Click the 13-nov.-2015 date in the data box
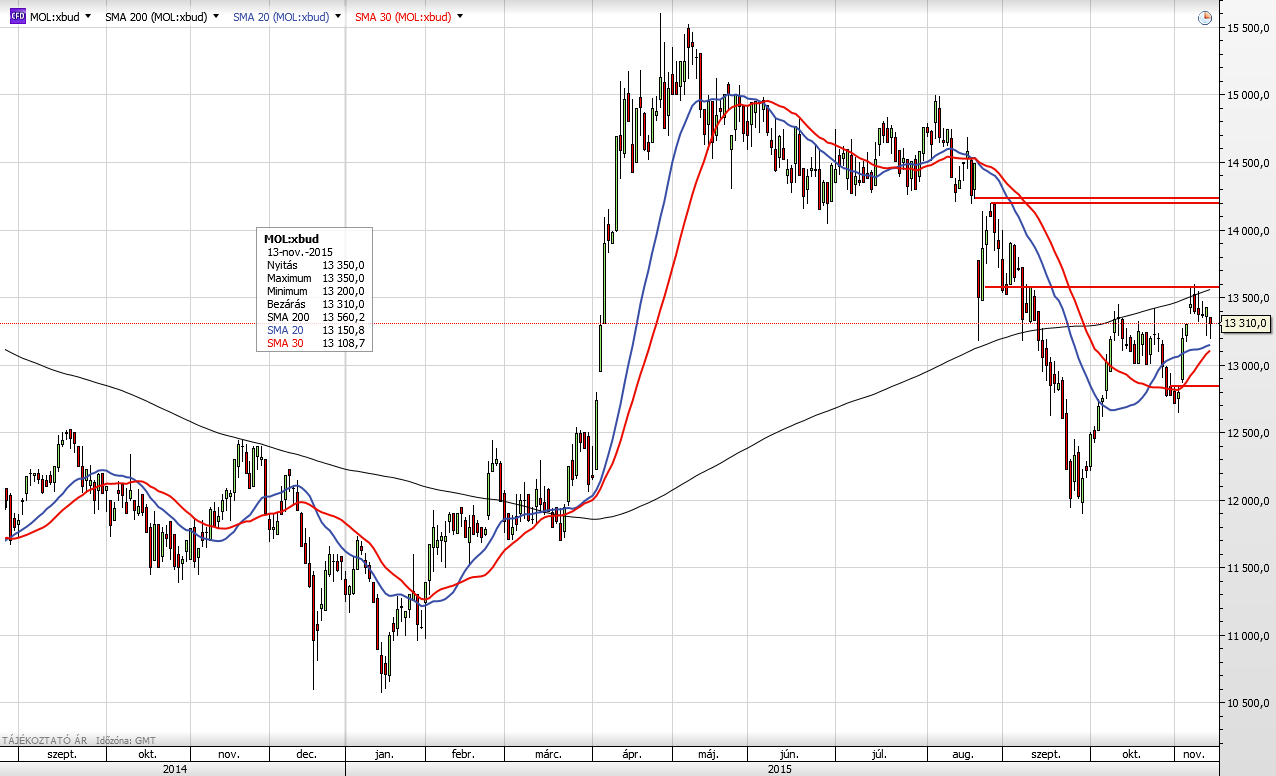The image size is (1276, 776). pyautogui.click(x=300, y=252)
